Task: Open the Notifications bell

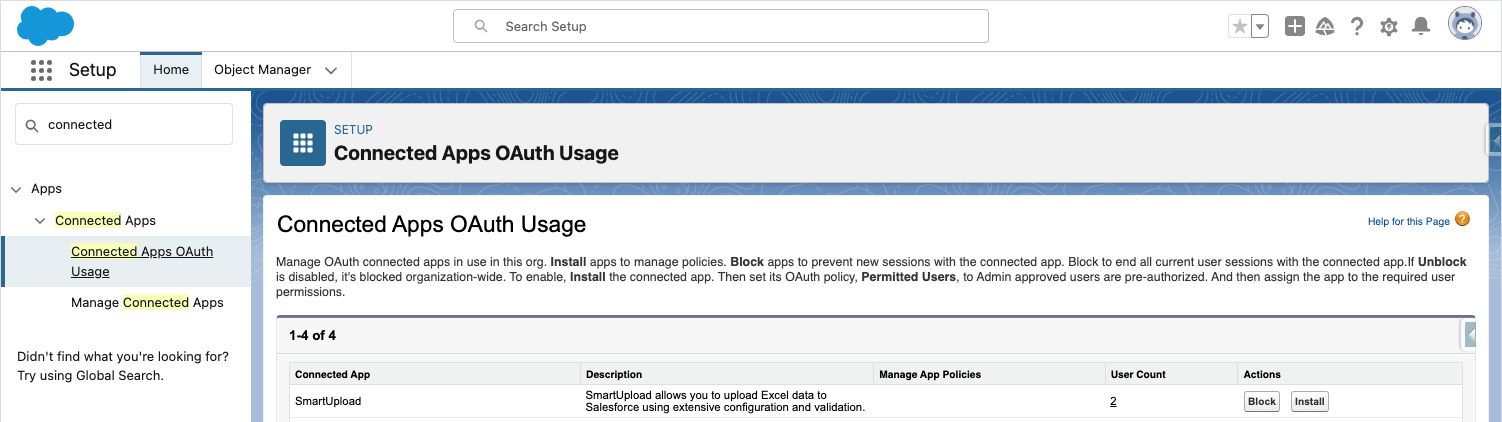Action: click(1420, 27)
